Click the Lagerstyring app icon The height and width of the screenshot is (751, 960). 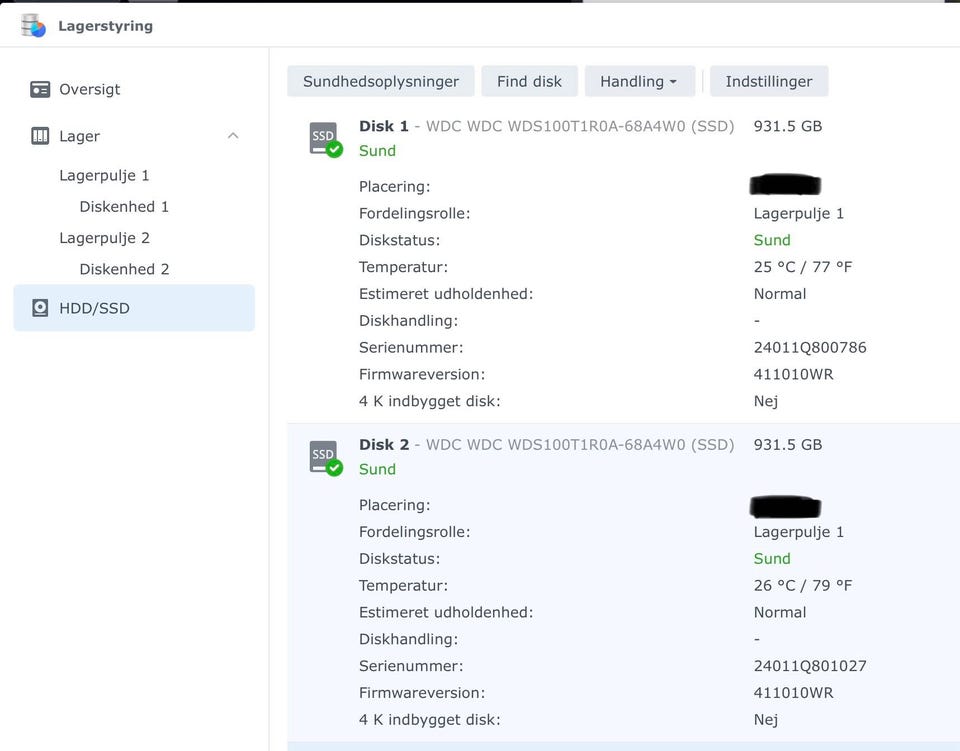(x=33, y=26)
